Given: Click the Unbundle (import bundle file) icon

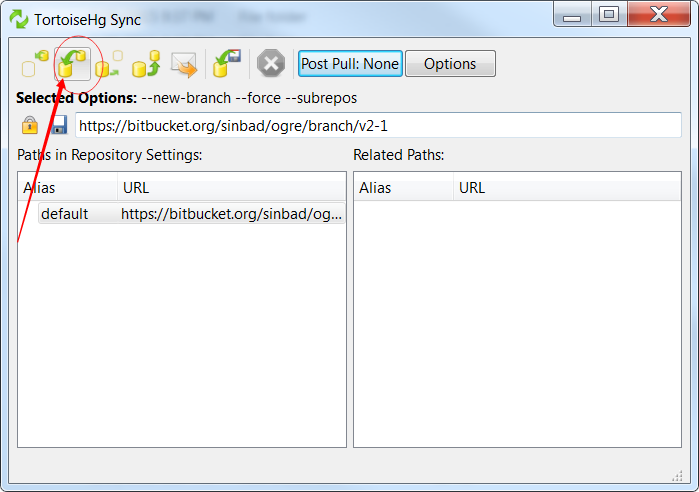Looking at the screenshot, I should tap(227, 64).
